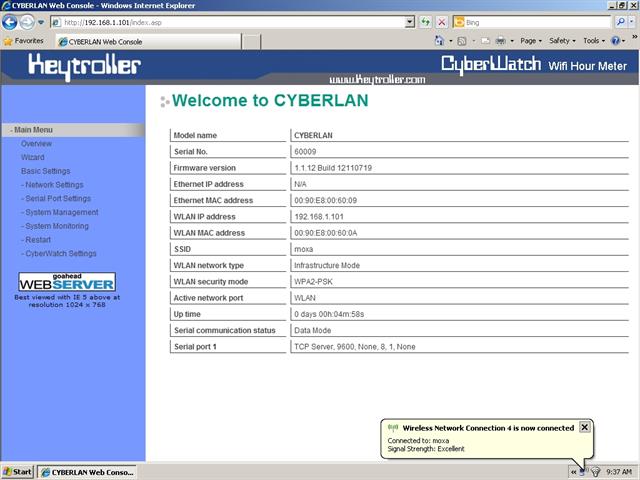Click the Stop loading X icon
640x480 pixels.
pos(441,22)
